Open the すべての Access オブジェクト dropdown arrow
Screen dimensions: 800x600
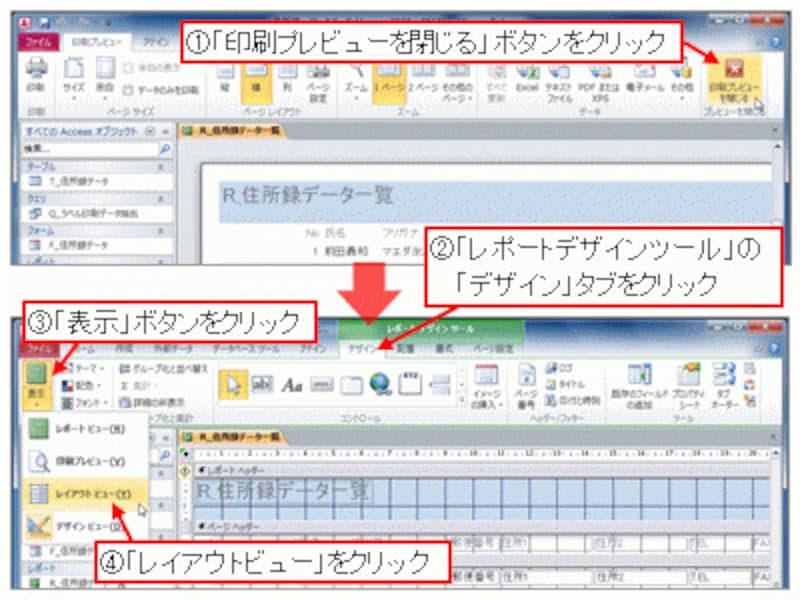point(150,132)
